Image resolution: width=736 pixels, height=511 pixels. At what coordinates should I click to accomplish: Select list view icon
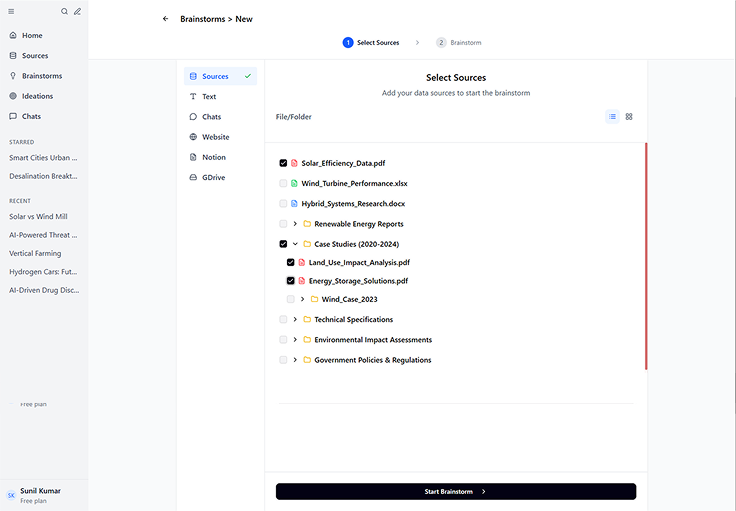point(612,117)
